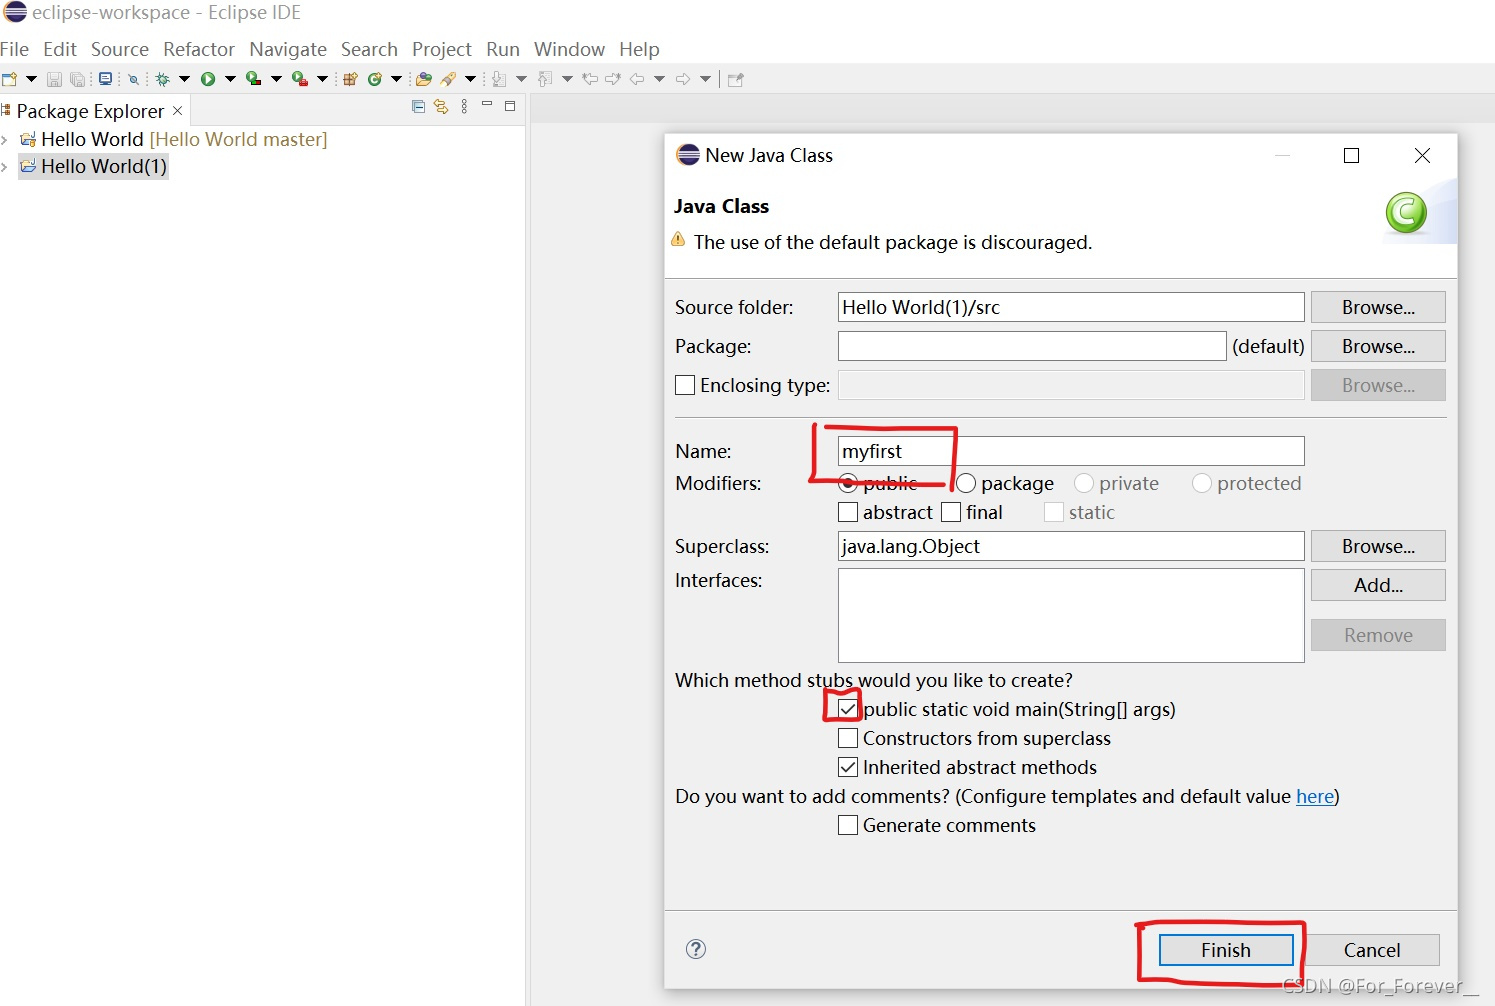Click the dialog help question-mark icon

[x=696, y=949]
